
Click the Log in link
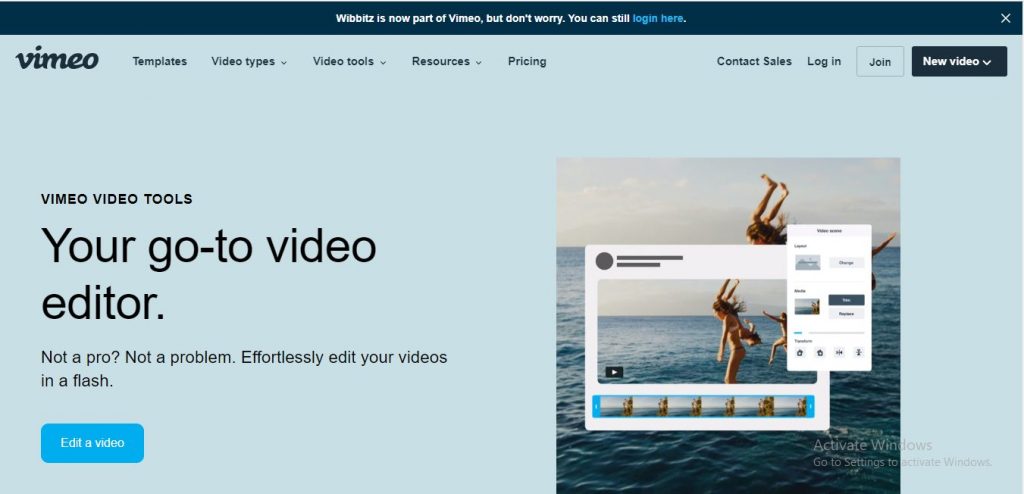pos(824,61)
